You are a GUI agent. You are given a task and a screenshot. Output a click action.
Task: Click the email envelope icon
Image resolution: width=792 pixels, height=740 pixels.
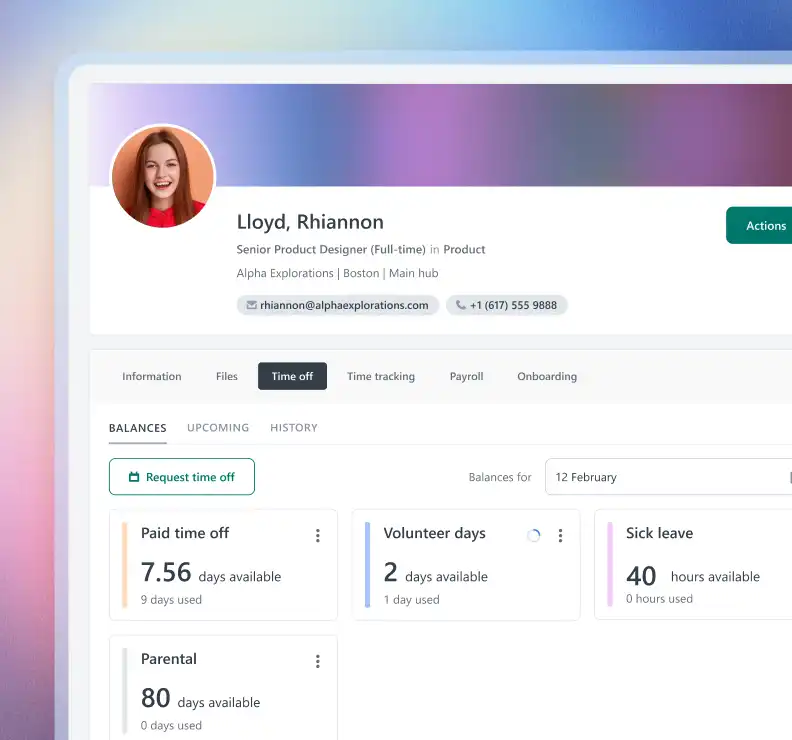point(251,305)
